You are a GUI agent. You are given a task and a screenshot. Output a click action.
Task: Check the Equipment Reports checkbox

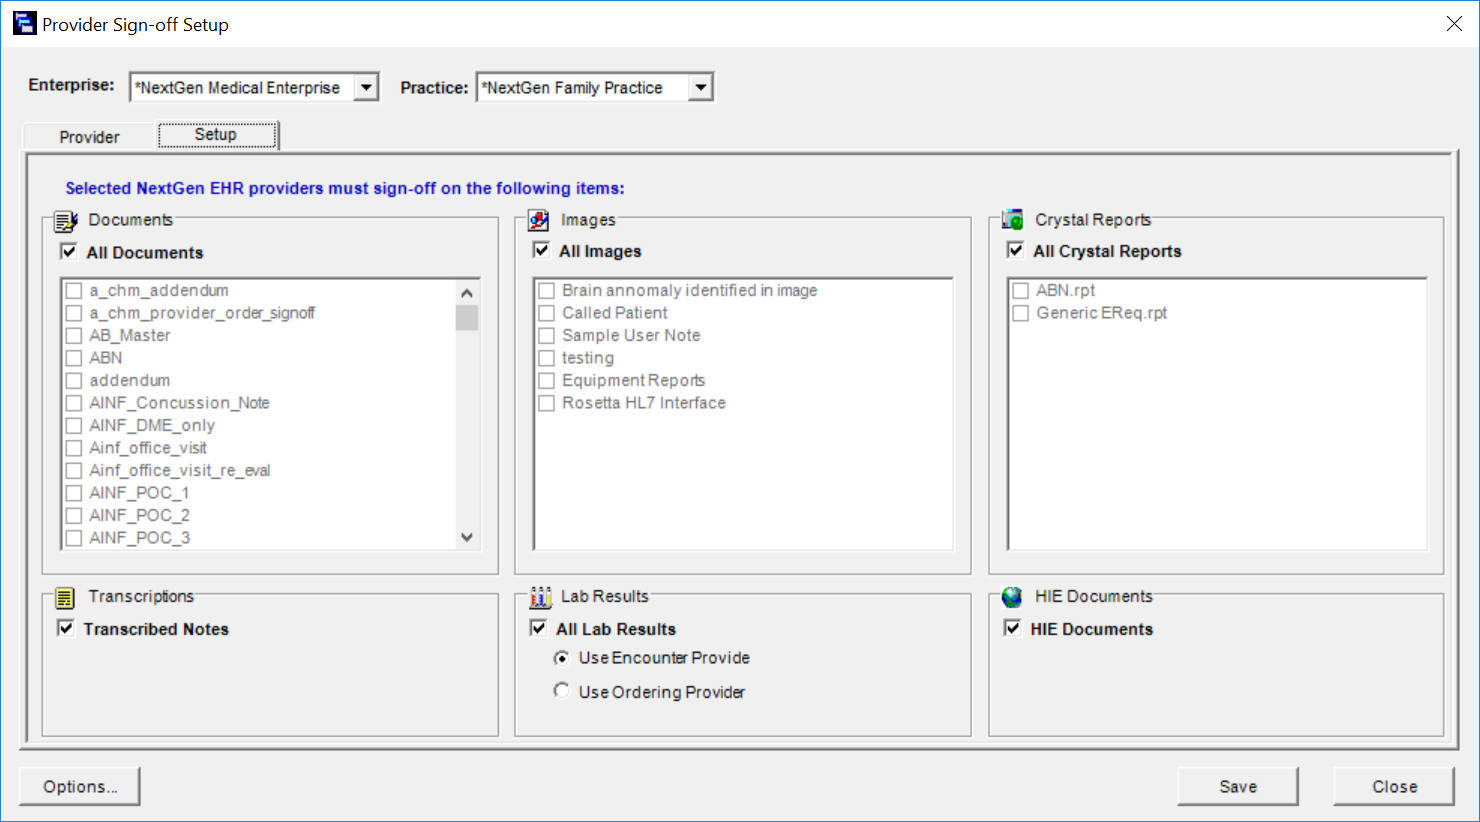[x=547, y=381]
